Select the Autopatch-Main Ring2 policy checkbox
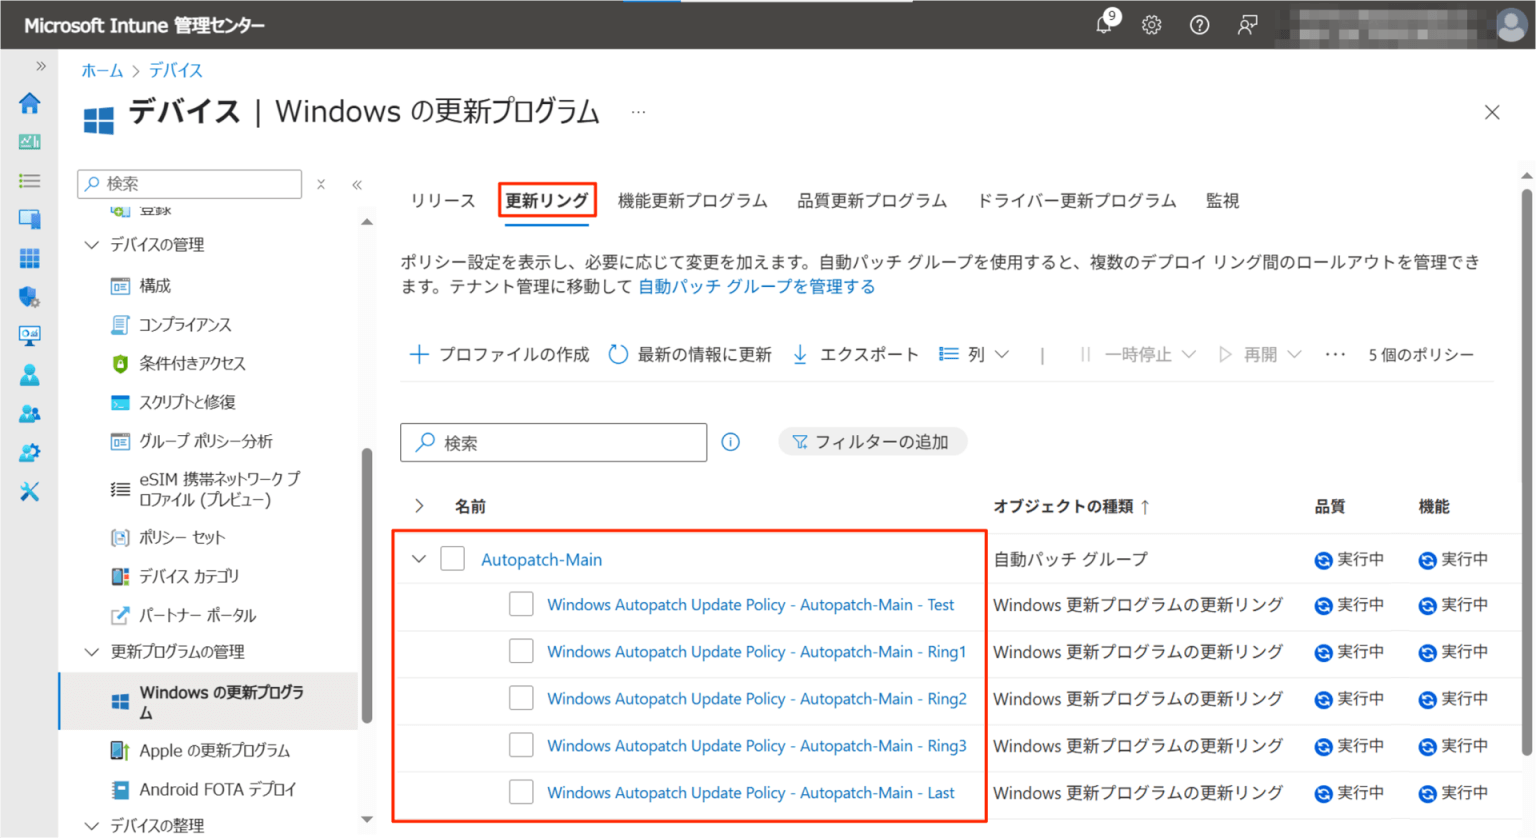1536x838 pixels. click(x=521, y=697)
